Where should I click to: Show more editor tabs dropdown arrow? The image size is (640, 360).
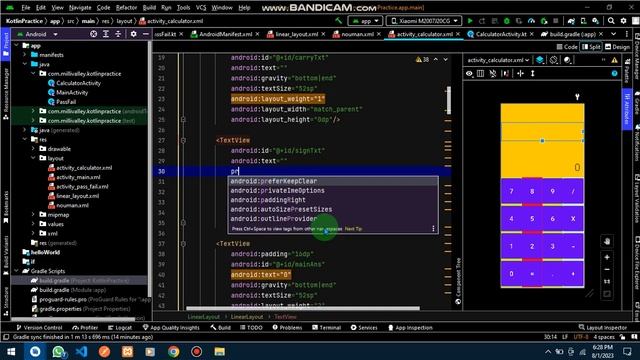click(613, 34)
